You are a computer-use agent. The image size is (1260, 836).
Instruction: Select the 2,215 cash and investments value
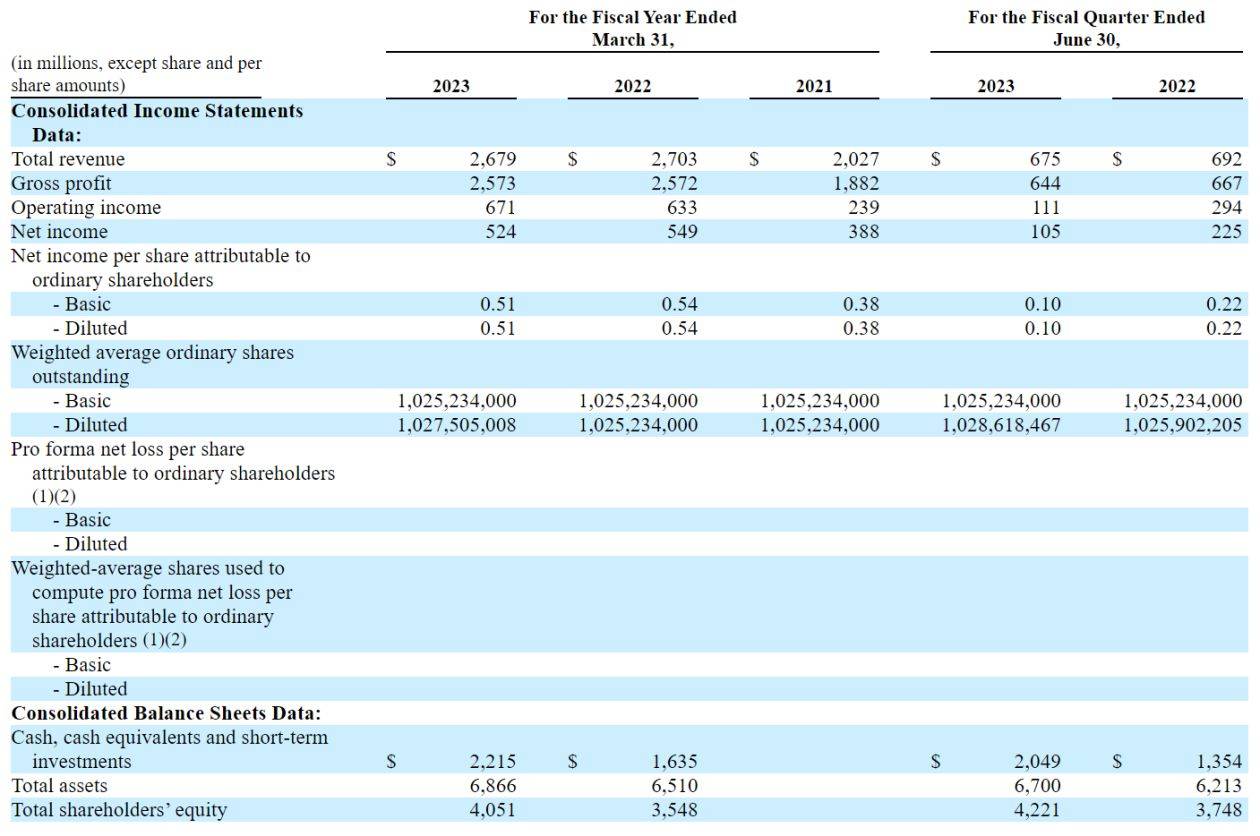492,762
